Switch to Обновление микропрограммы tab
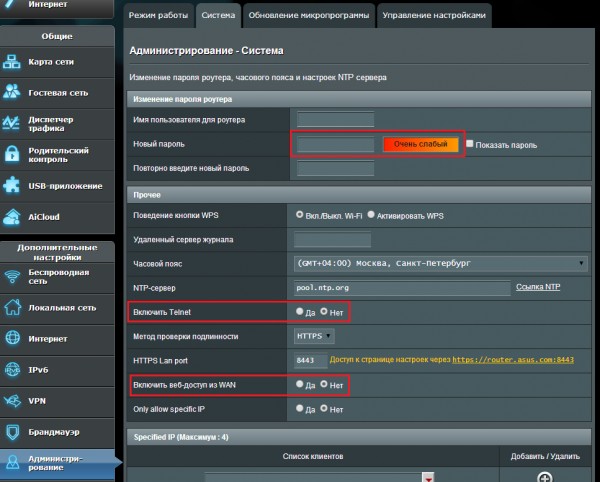The image size is (600, 482). coord(308,16)
